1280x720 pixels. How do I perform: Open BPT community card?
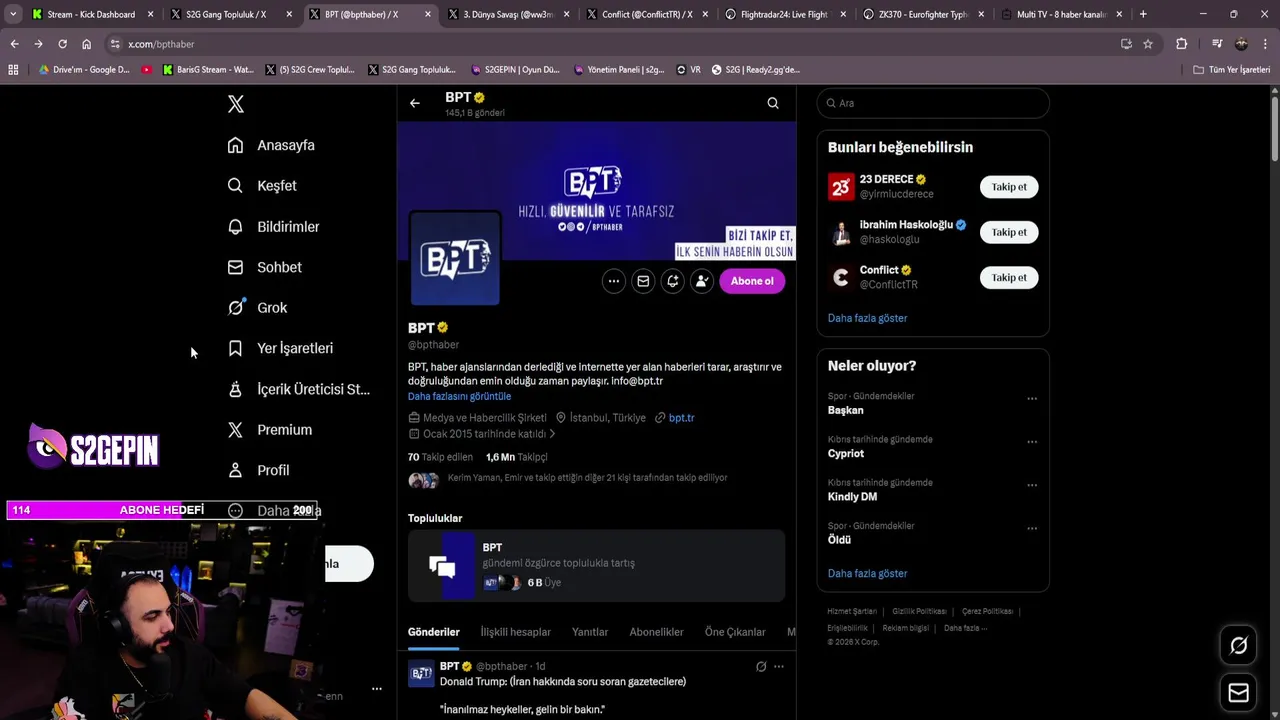(x=596, y=567)
